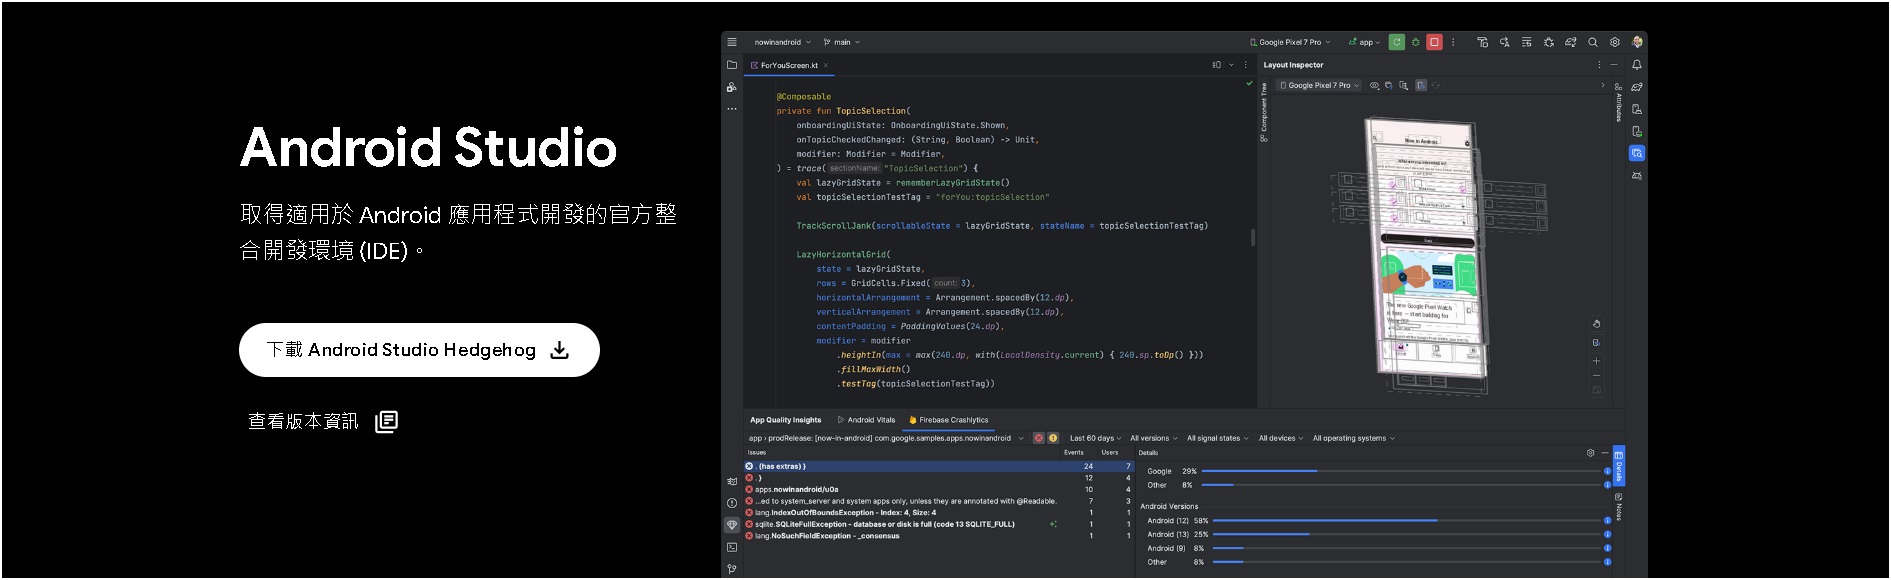Toggle view options eye in Layout Inspector

(1374, 85)
